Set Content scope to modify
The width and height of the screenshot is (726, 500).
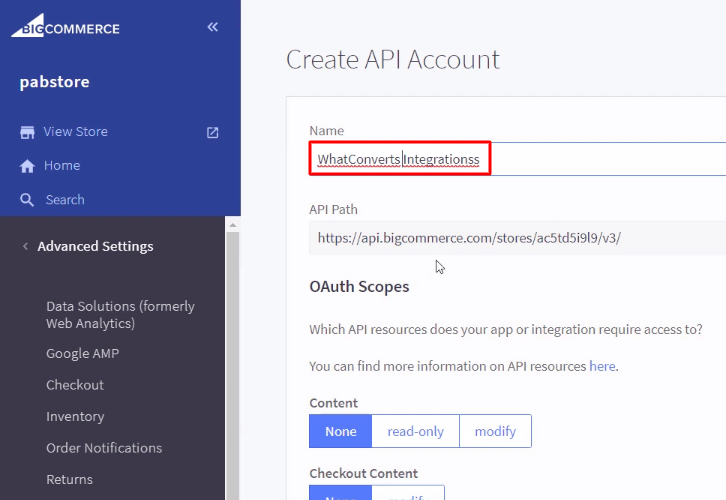[x=495, y=431]
